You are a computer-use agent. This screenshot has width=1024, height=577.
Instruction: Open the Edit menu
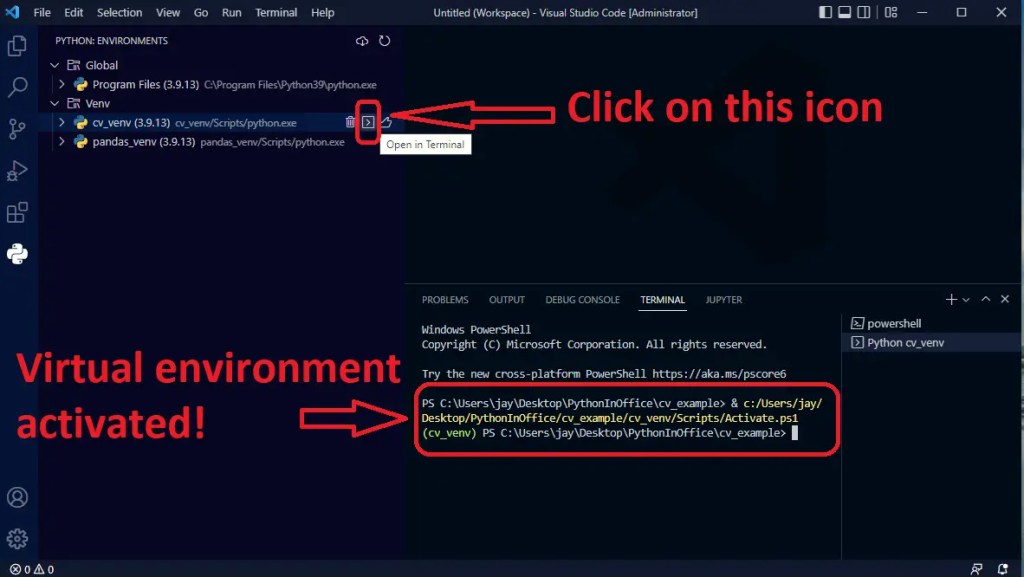tap(73, 12)
